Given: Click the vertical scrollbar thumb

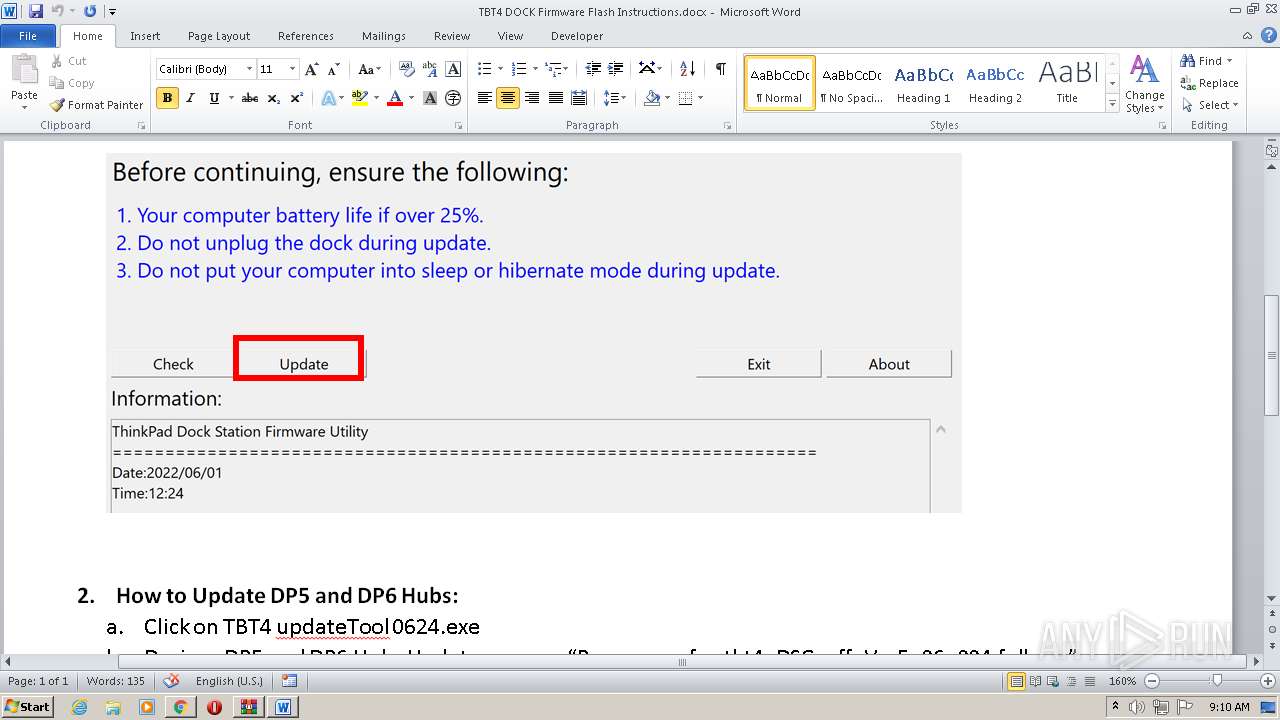Looking at the screenshot, I should click(x=1271, y=355).
